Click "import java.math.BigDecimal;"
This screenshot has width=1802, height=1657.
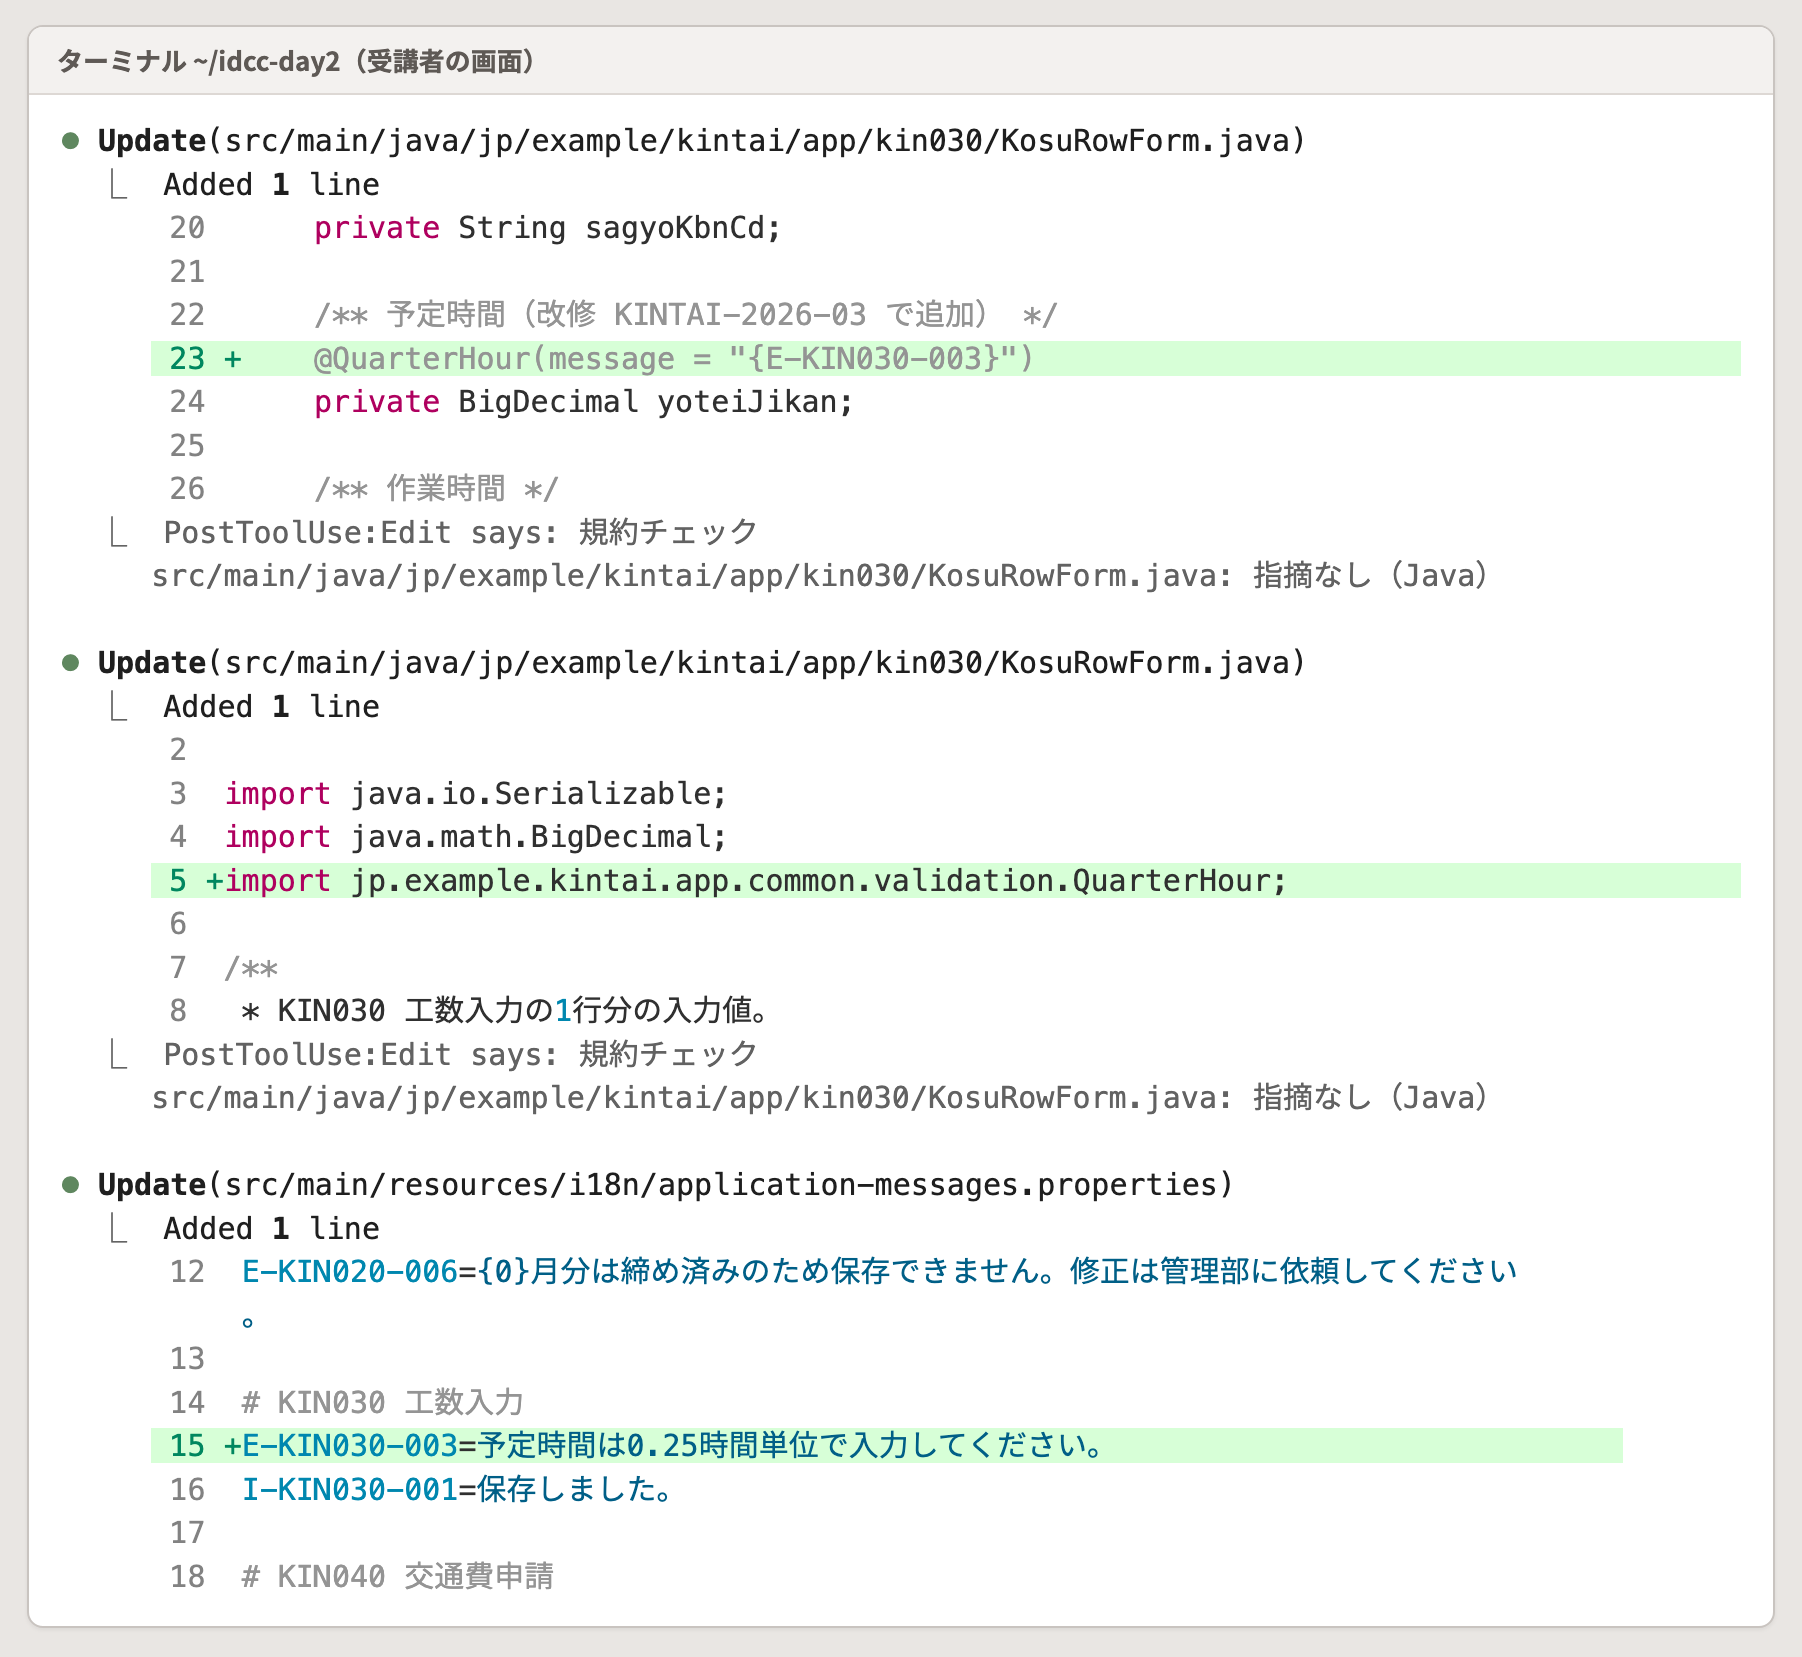pyautogui.click(x=476, y=837)
